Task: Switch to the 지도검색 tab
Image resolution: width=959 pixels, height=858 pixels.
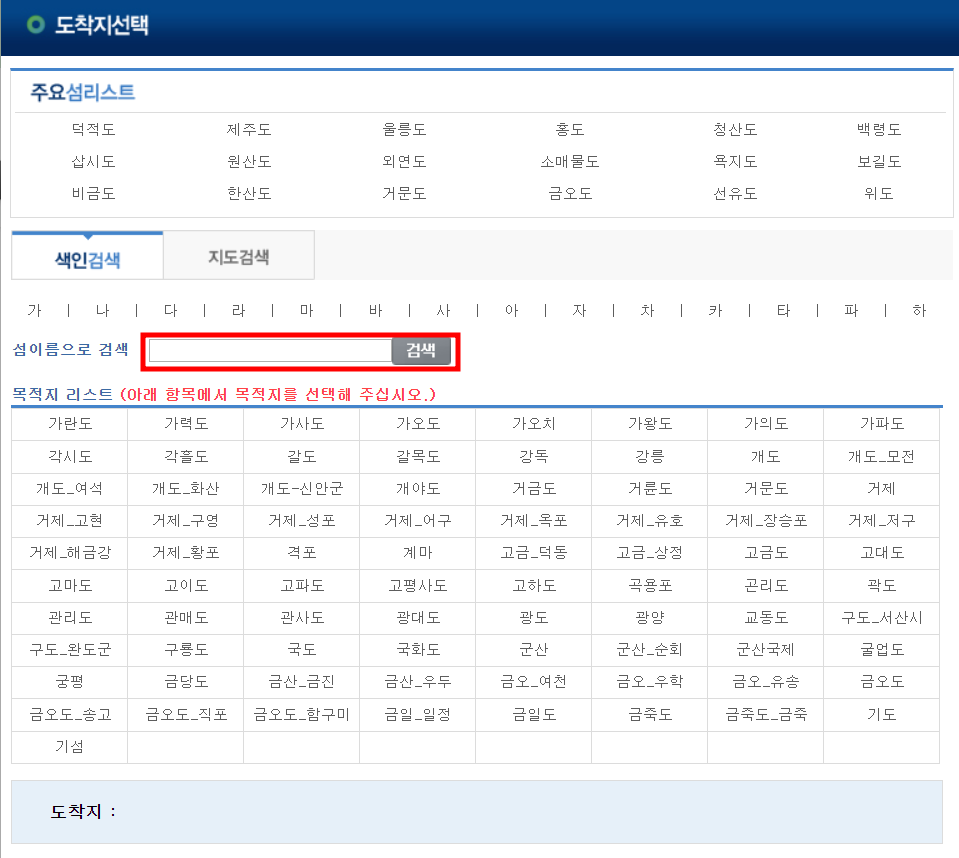Action: tap(238, 255)
